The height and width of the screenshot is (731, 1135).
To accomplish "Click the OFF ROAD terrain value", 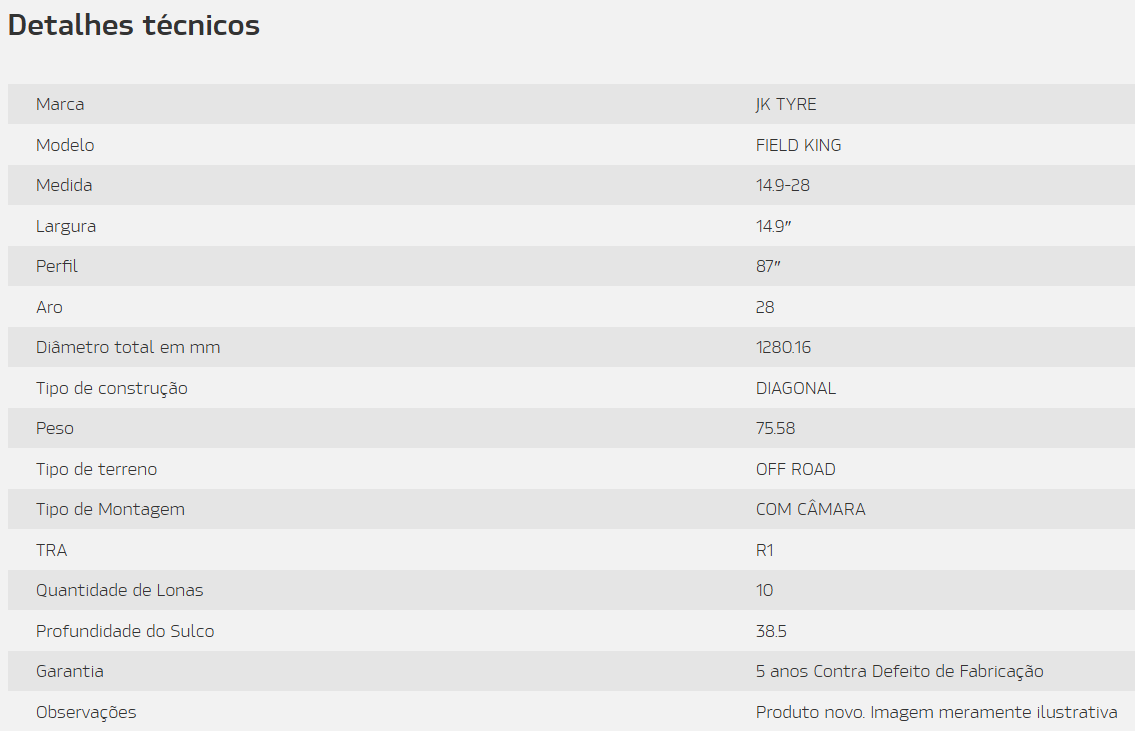I will (796, 469).
